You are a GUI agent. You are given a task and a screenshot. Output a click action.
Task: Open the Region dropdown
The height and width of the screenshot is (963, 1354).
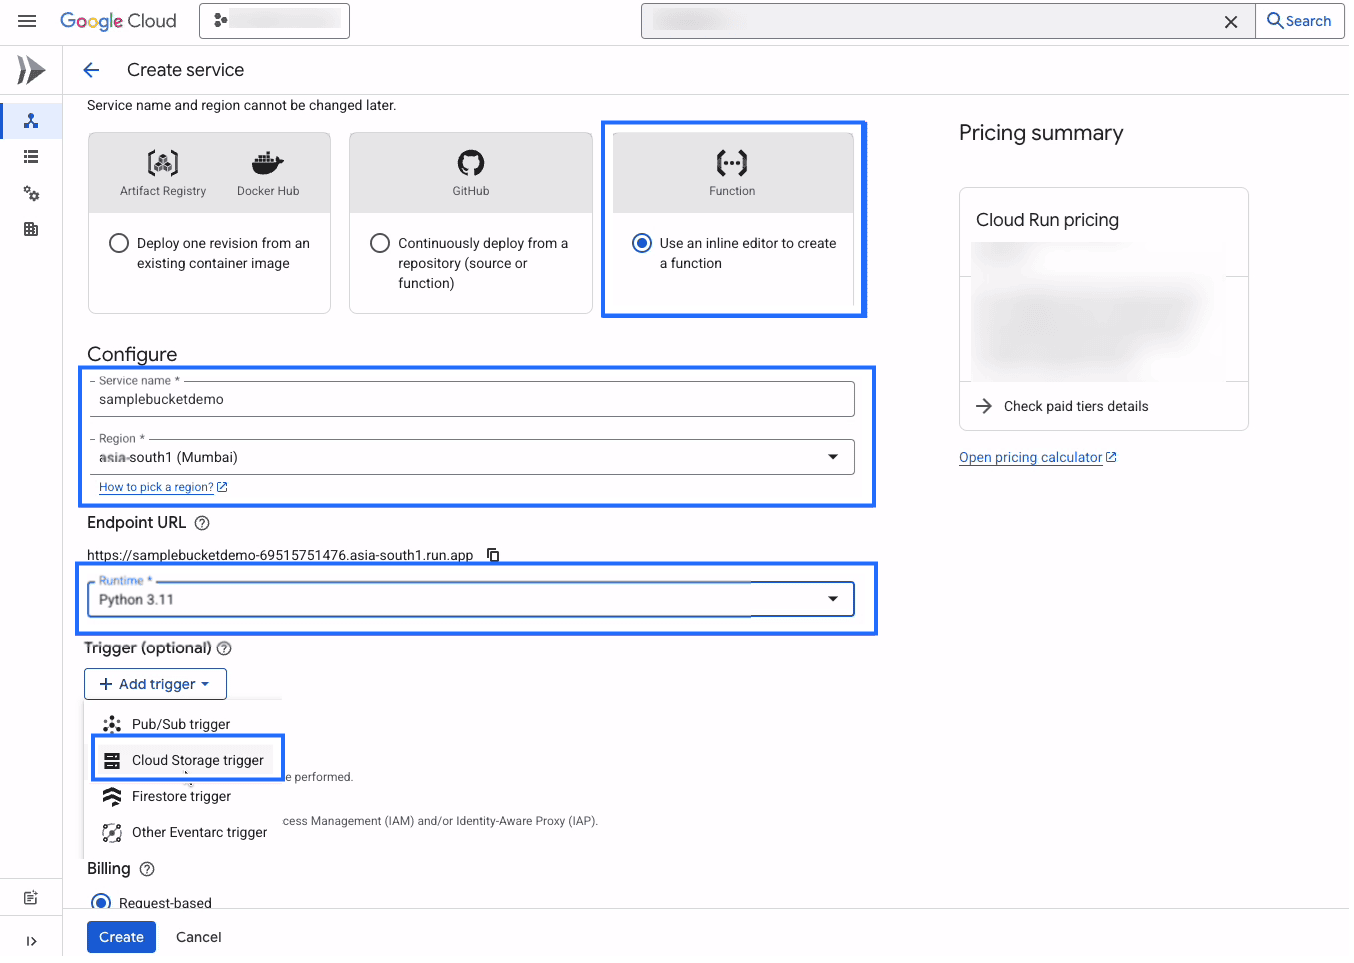tap(833, 457)
